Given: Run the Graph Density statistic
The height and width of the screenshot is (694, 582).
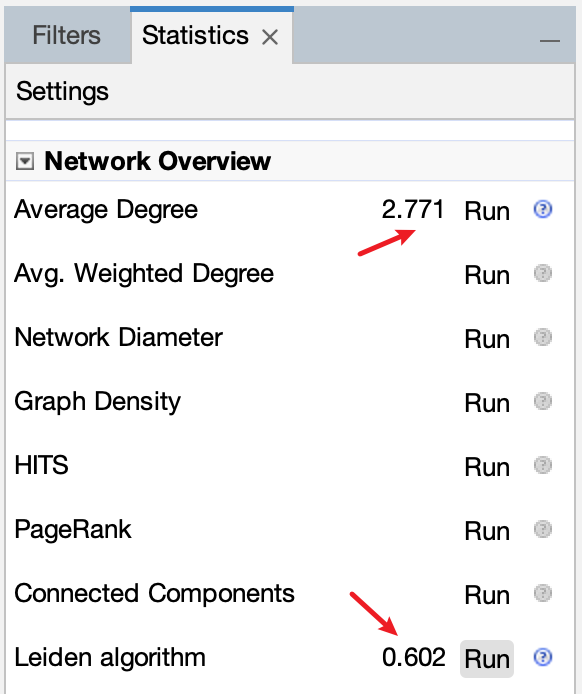Looking at the screenshot, I should [487, 403].
